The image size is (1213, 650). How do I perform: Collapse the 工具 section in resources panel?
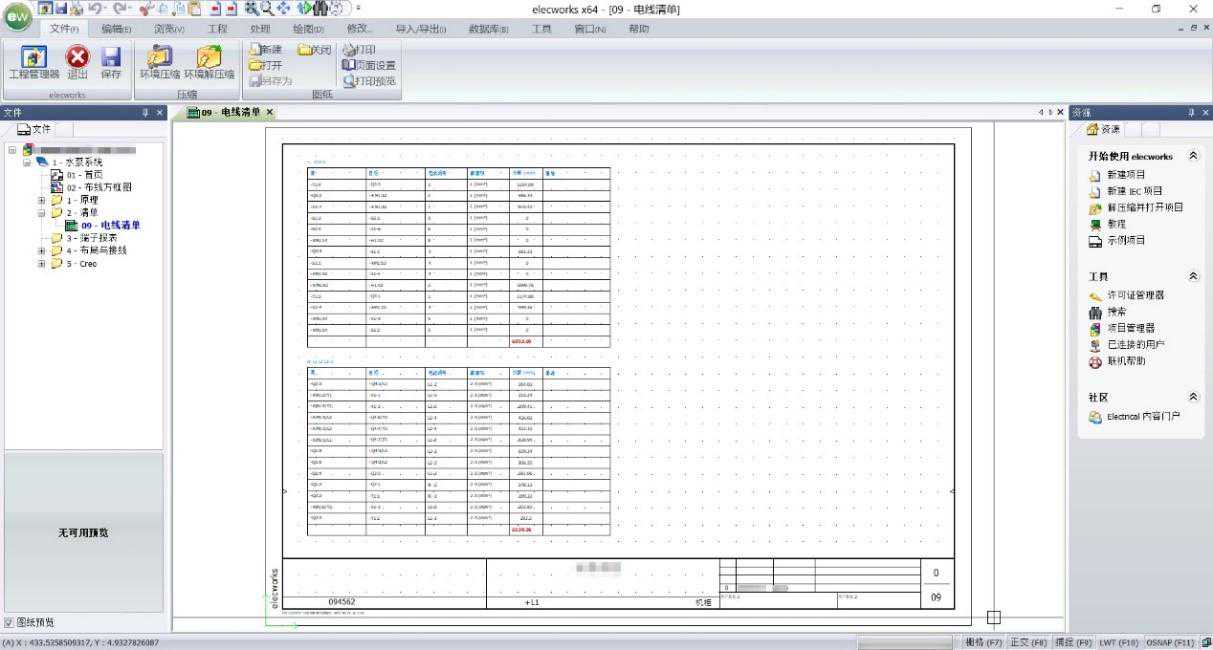1192,276
